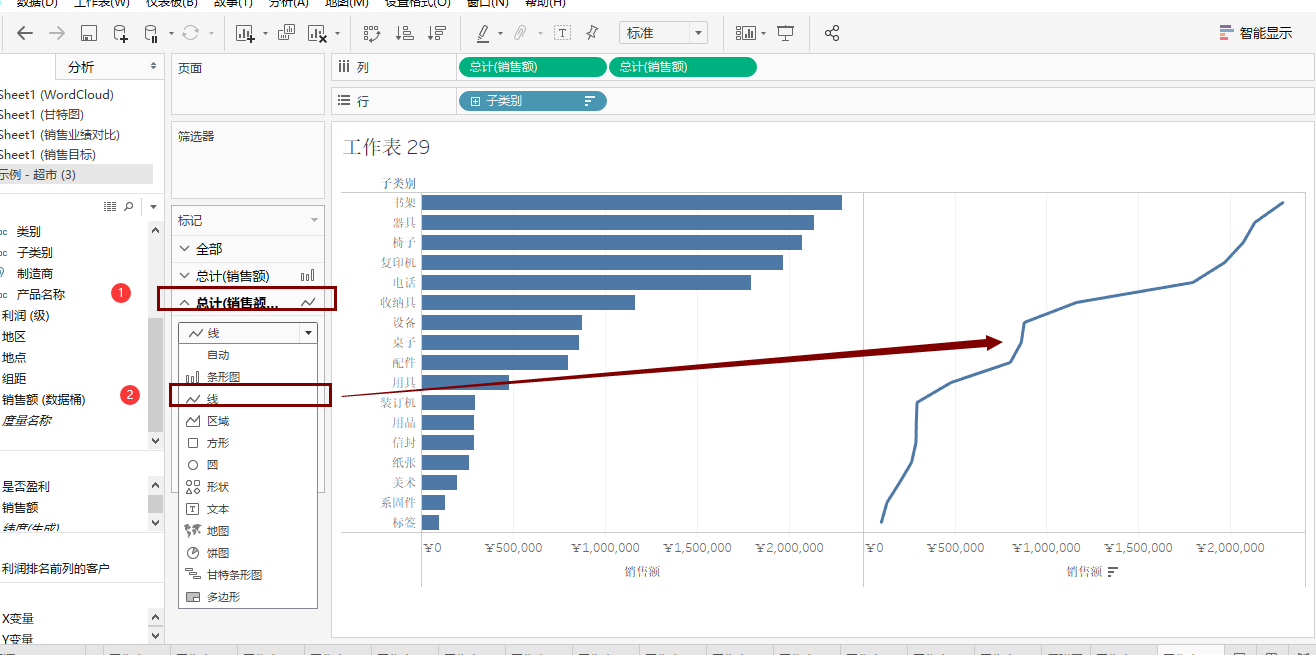Image resolution: width=1316 pixels, height=655 pixels.
Task: Duplicate the sheet using the toolbar icon
Action: [x=285, y=34]
